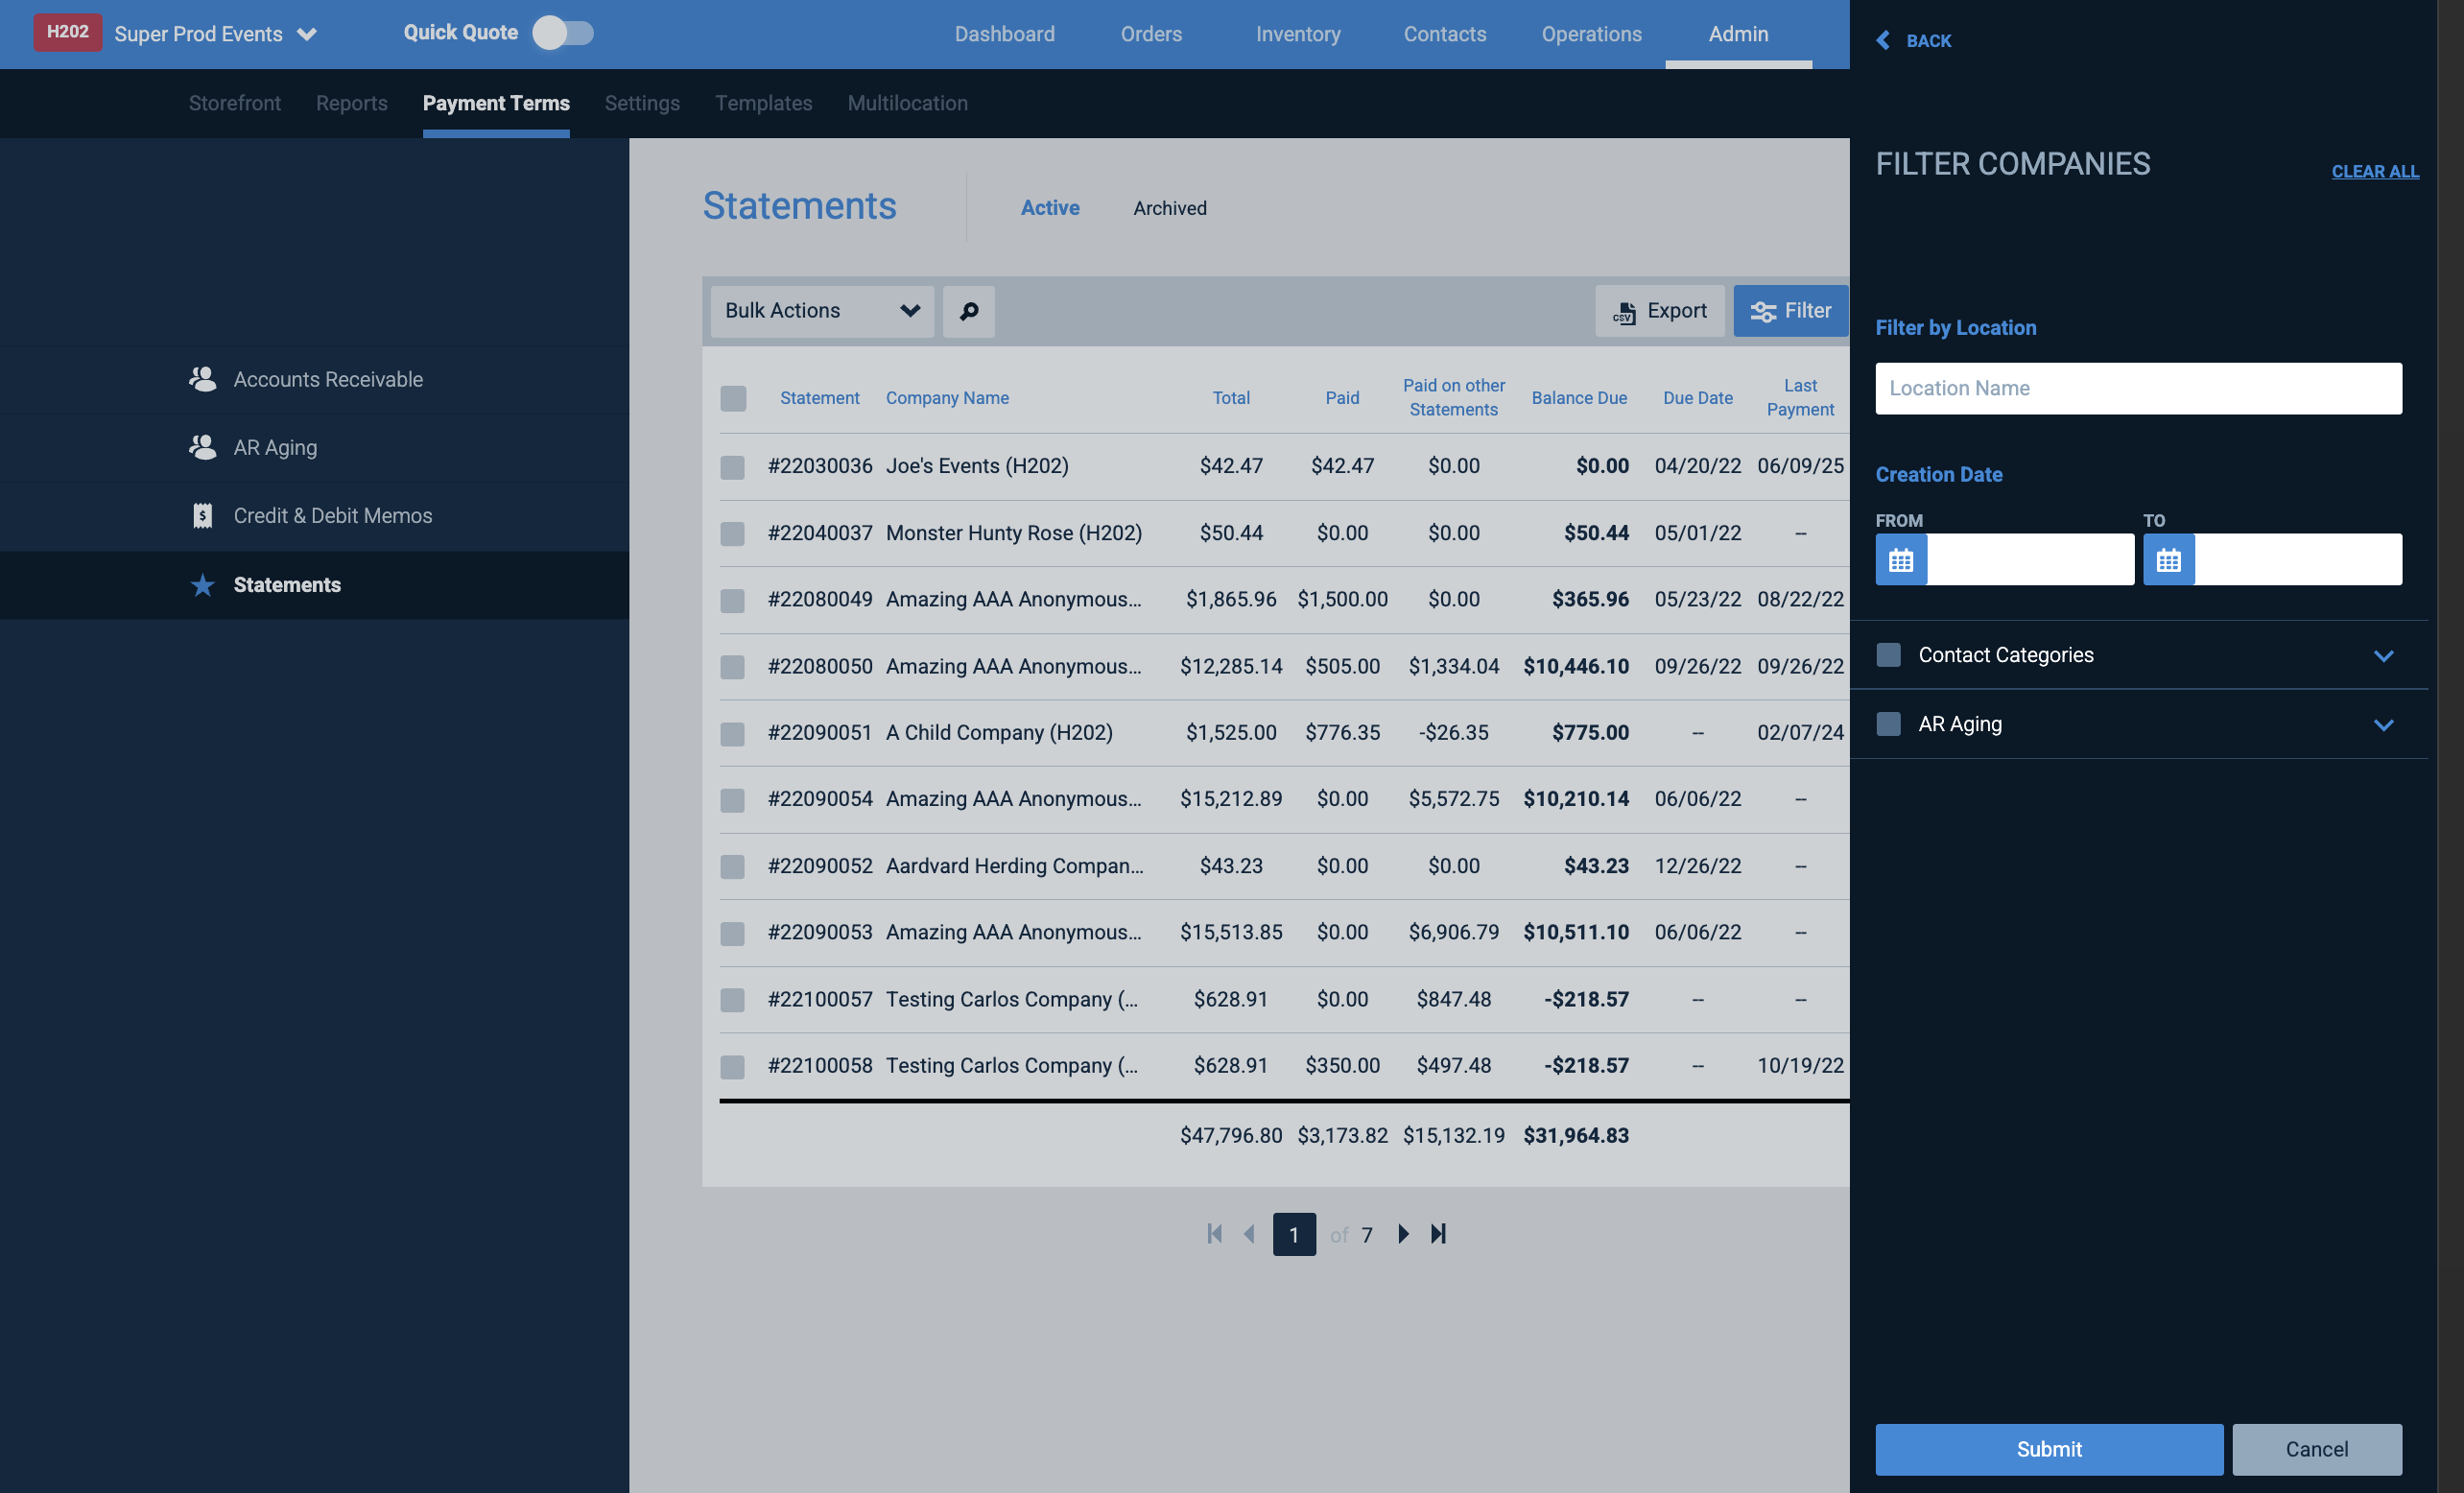The width and height of the screenshot is (2464, 1493).
Task: Open the TO date calendar icon
Action: coord(2169,559)
